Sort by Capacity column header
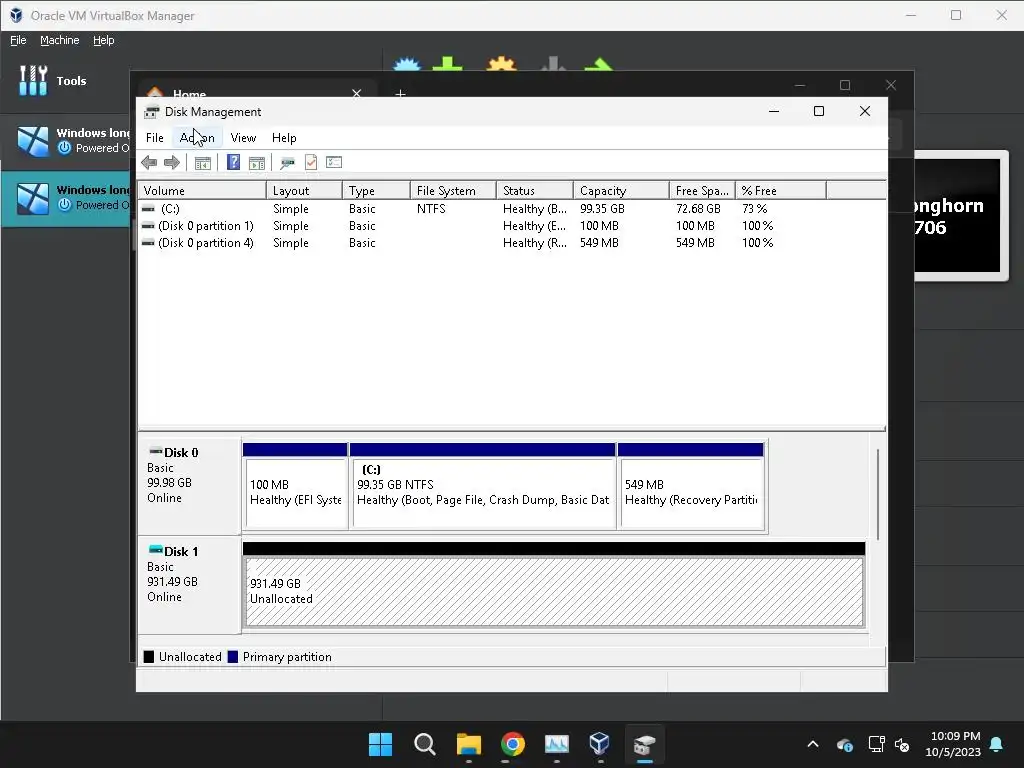Image resolution: width=1024 pixels, height=768 pixels. point(622,191)
